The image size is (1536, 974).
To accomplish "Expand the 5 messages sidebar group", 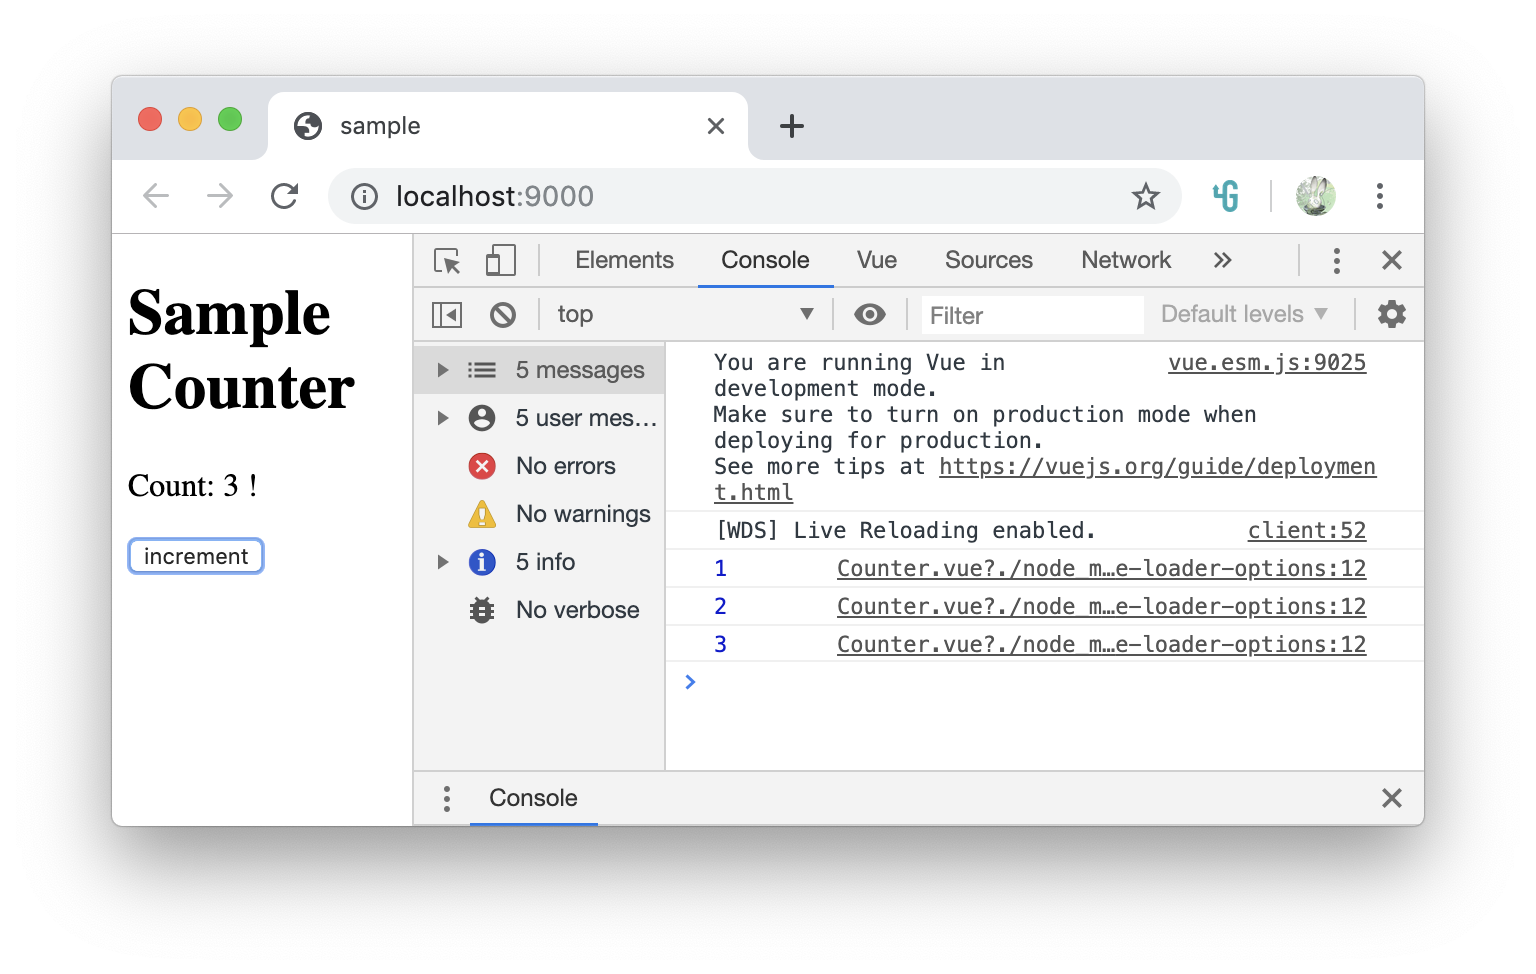I will pyautogui.click(x=443, y=369).
